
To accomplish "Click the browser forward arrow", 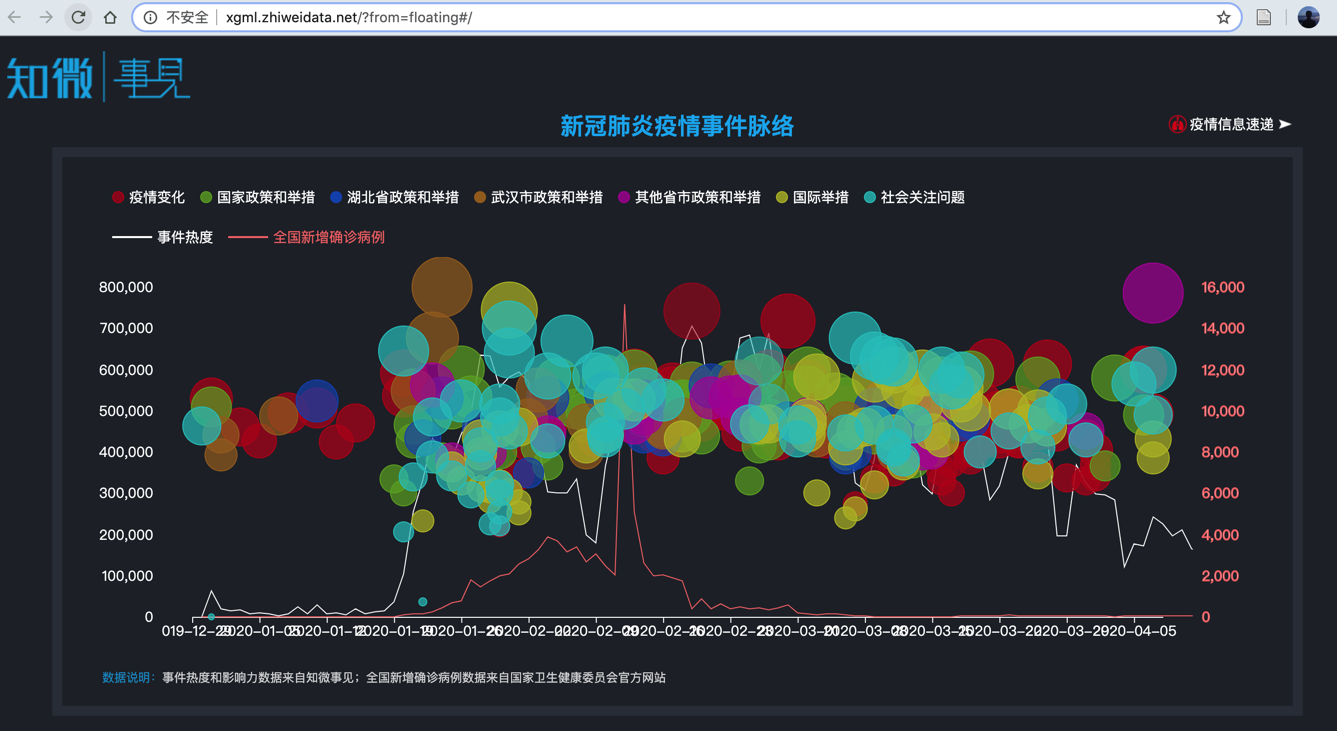I will coord(46,17).
